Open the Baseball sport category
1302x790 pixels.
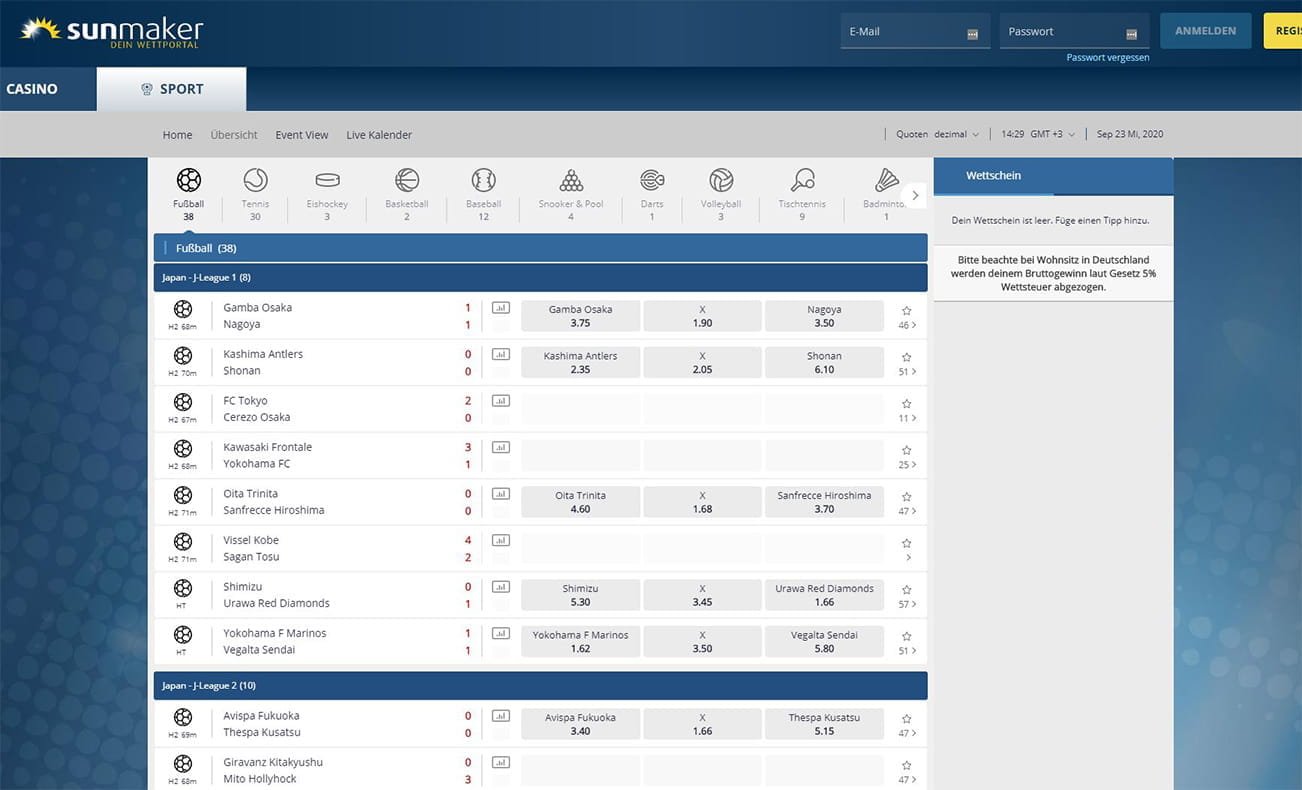pos(483,181)
